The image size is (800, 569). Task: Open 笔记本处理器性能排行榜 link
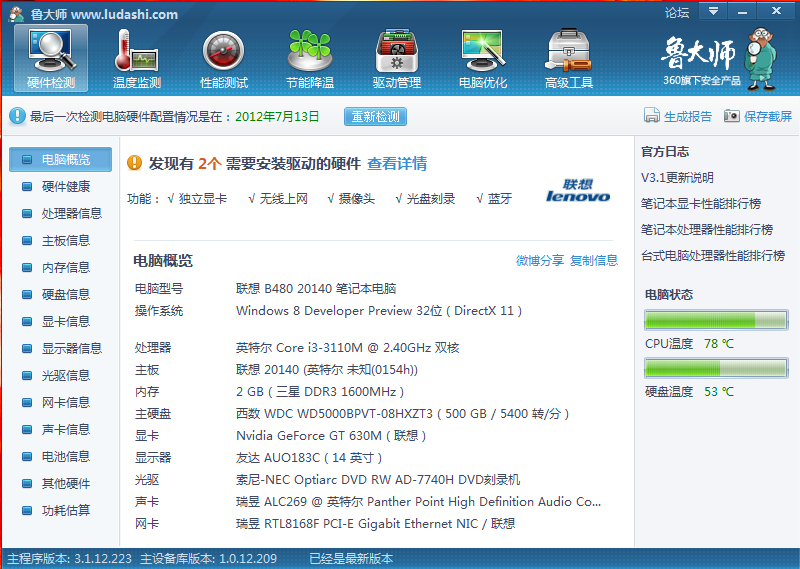pos(707,230)
